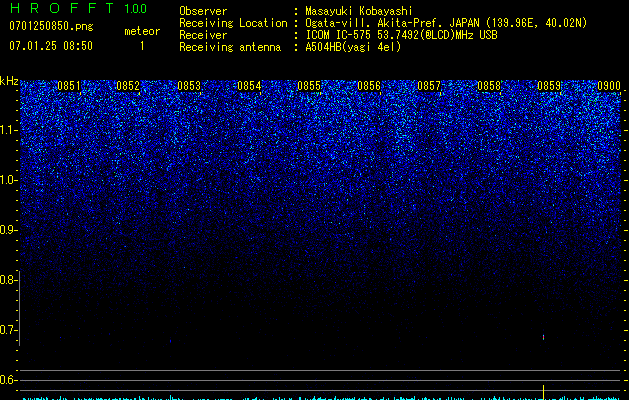This screenshot has height=400, width=629.
Task: Click the 0858 time marker
Action: click(x=489, y=86)
